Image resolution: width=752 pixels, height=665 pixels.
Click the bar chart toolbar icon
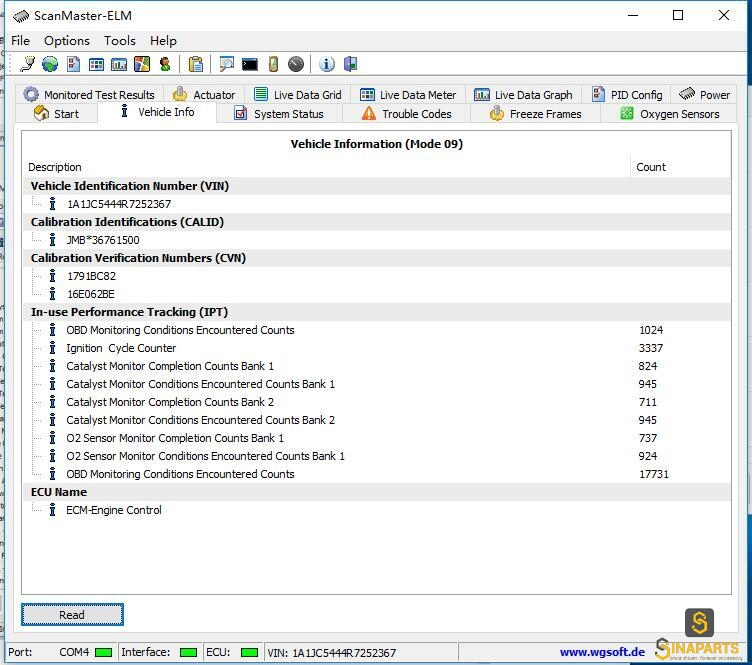(x=118, y=64)
